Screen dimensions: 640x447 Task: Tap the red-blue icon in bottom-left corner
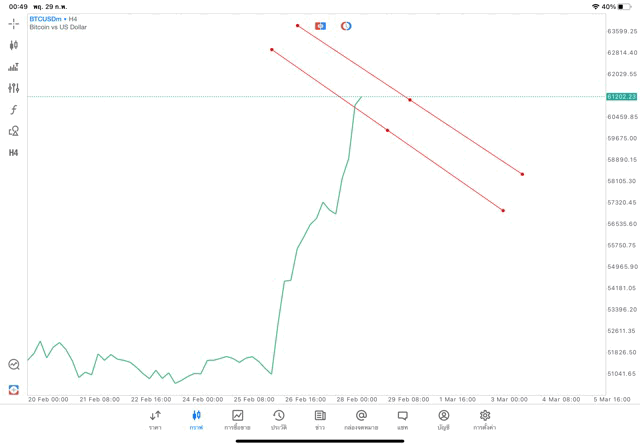coord(13,389)
